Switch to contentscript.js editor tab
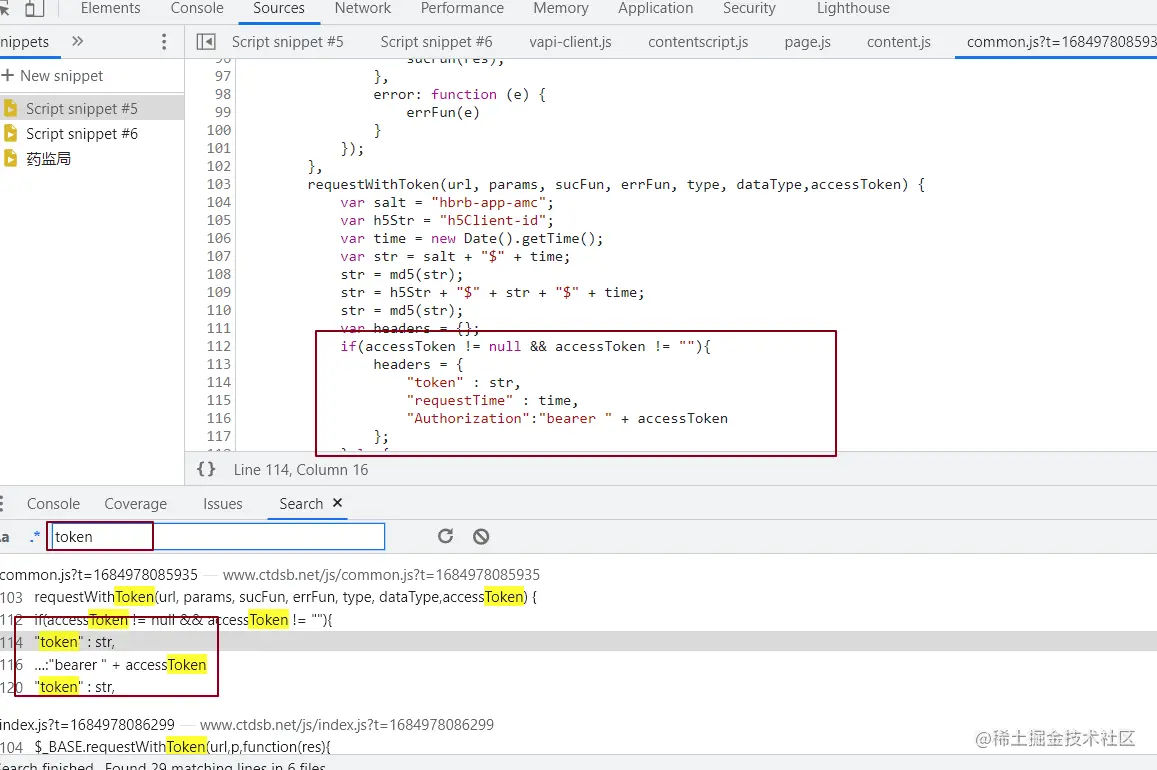The height and width of the screenshot is (770, 1157). click(698, 42)
